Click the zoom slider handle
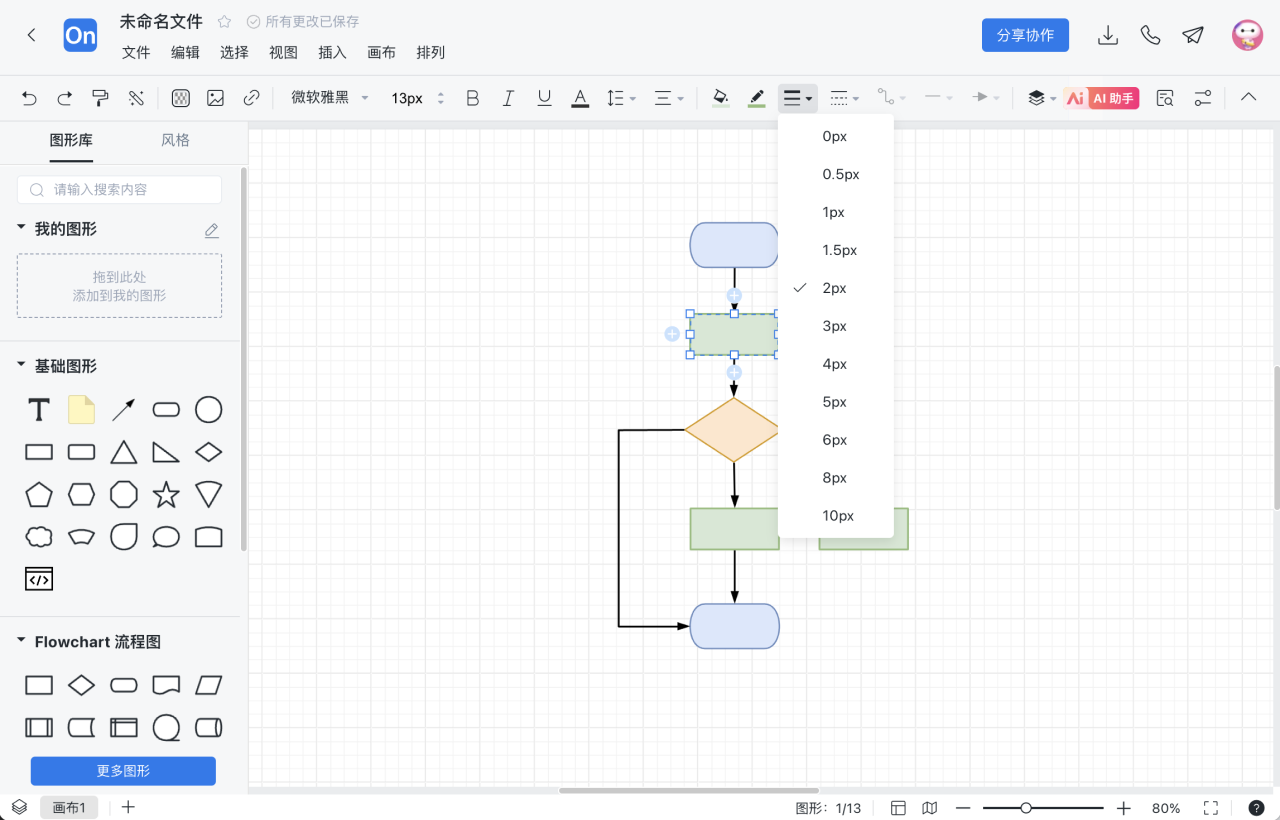The height and width of the screenshot is (820, 1280). 1026,808
